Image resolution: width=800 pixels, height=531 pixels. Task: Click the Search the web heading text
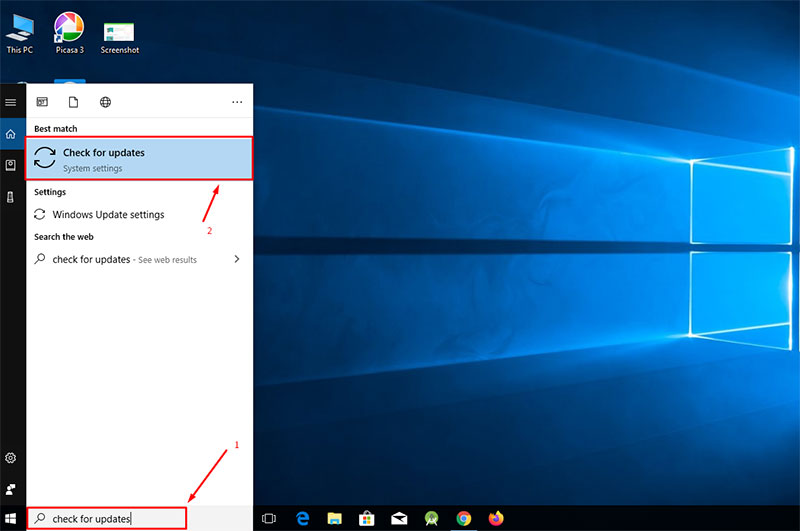(64, 237)
